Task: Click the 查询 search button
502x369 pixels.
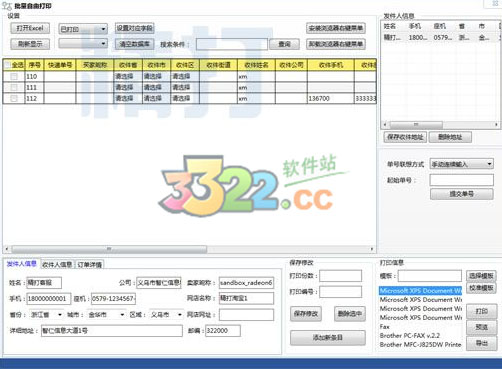Action: click(x=284, y=44)
